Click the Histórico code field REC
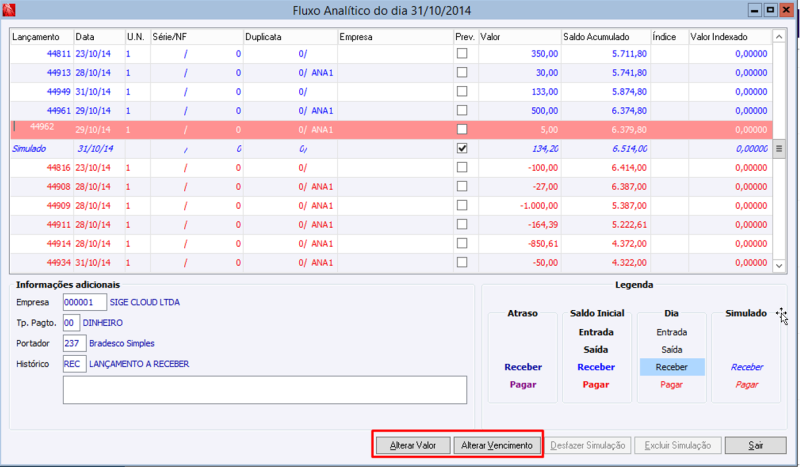Screen dimensions: 800x467 pos(74,364)
